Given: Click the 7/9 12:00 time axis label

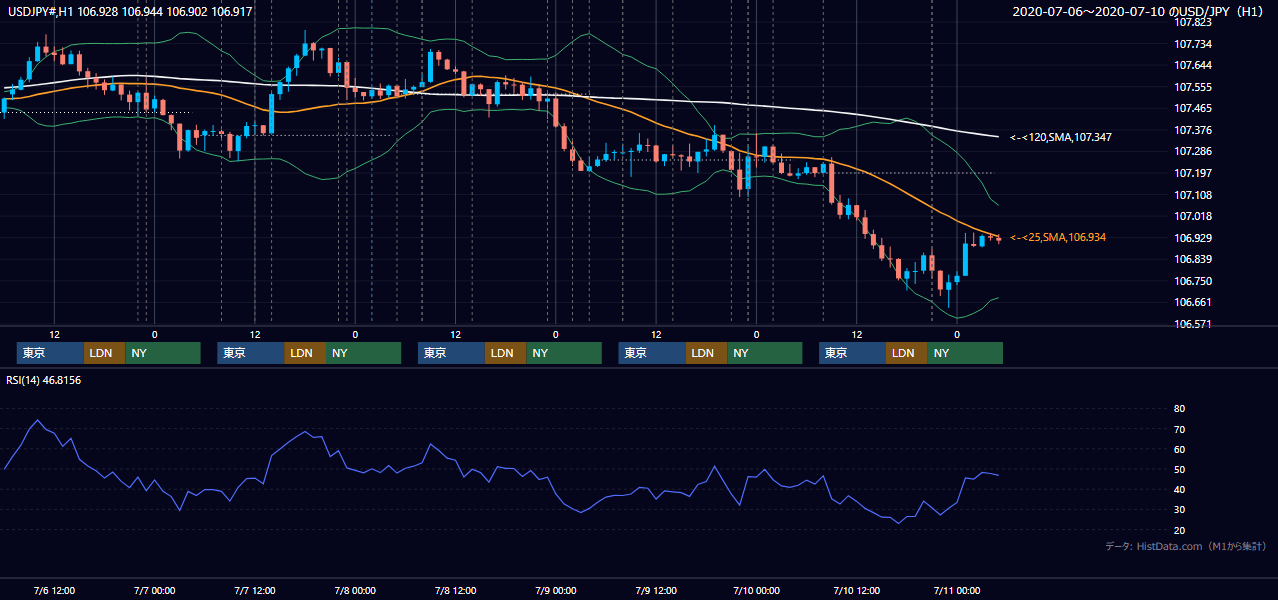Looking at the screenshot, I should (655, 590).
